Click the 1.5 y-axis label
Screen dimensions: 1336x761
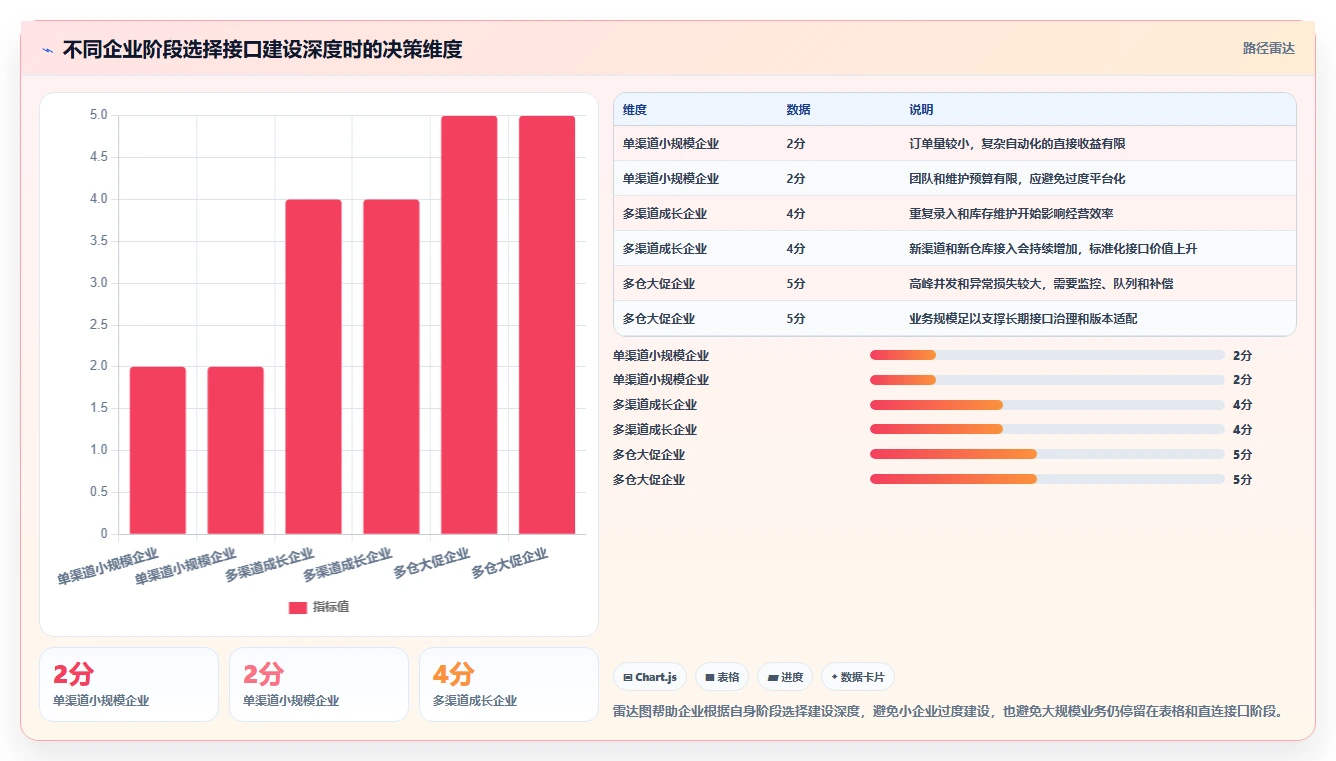tap(98, 408)
